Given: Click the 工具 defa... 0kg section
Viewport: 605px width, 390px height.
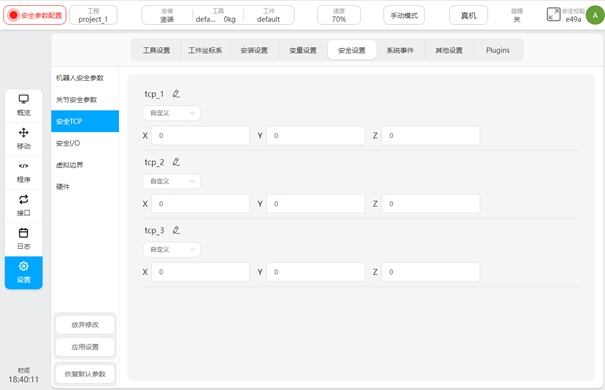Looking at the screenshot, I should 218,15.
